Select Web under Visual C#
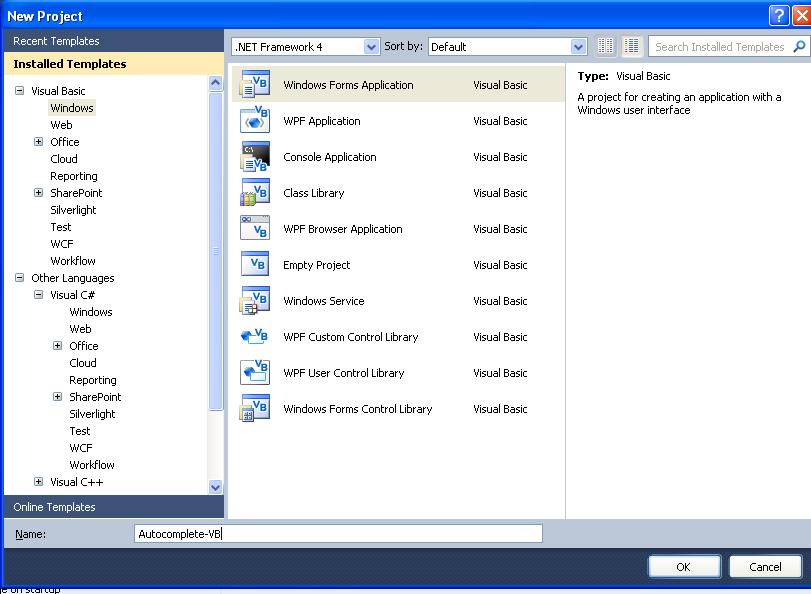The image size is (811, 594). pyautogui.click(x=80, y=329)
